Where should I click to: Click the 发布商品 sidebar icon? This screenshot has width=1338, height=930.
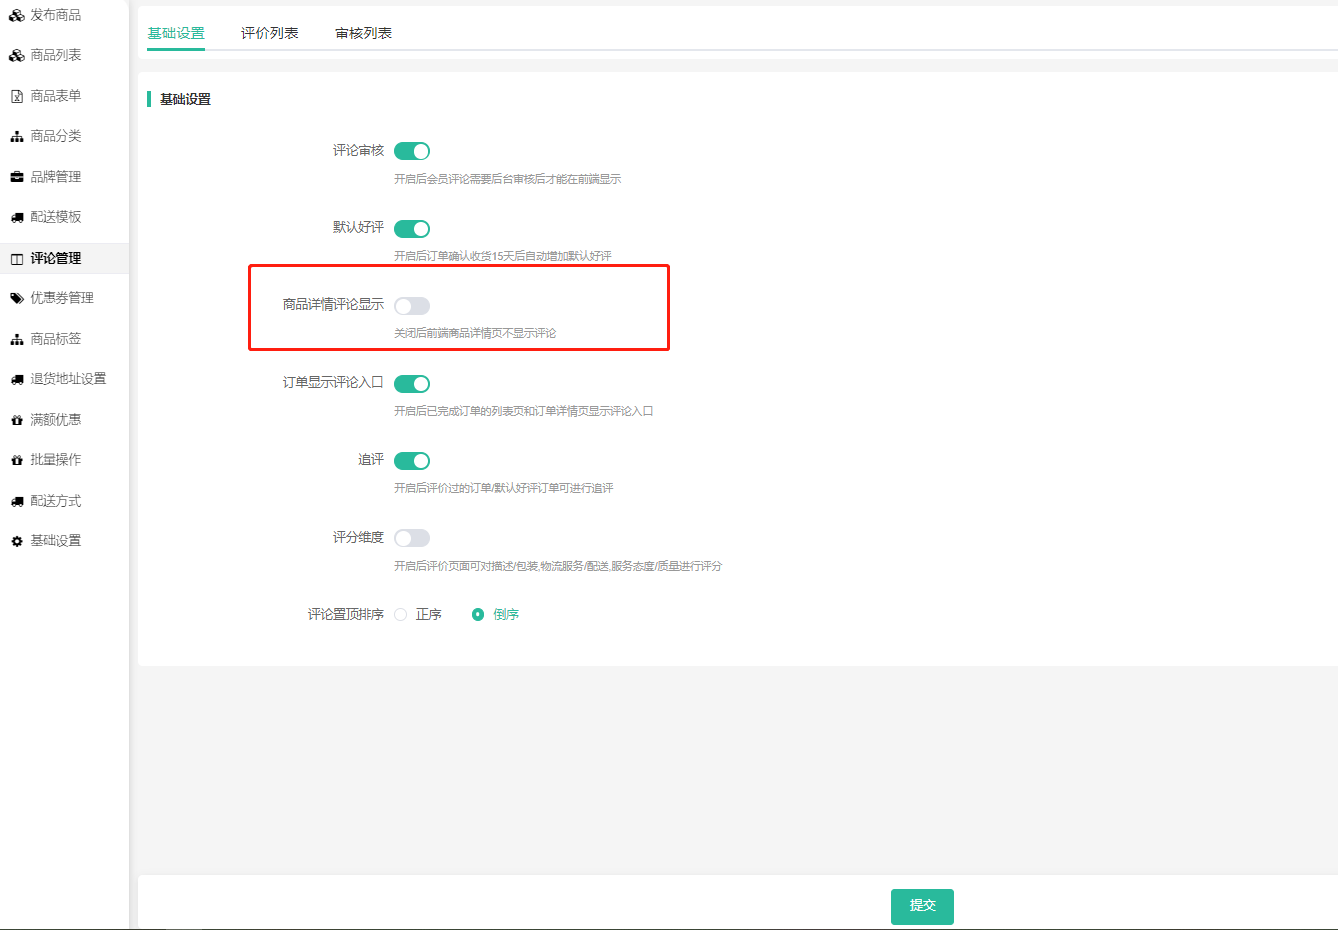(17, 15)
